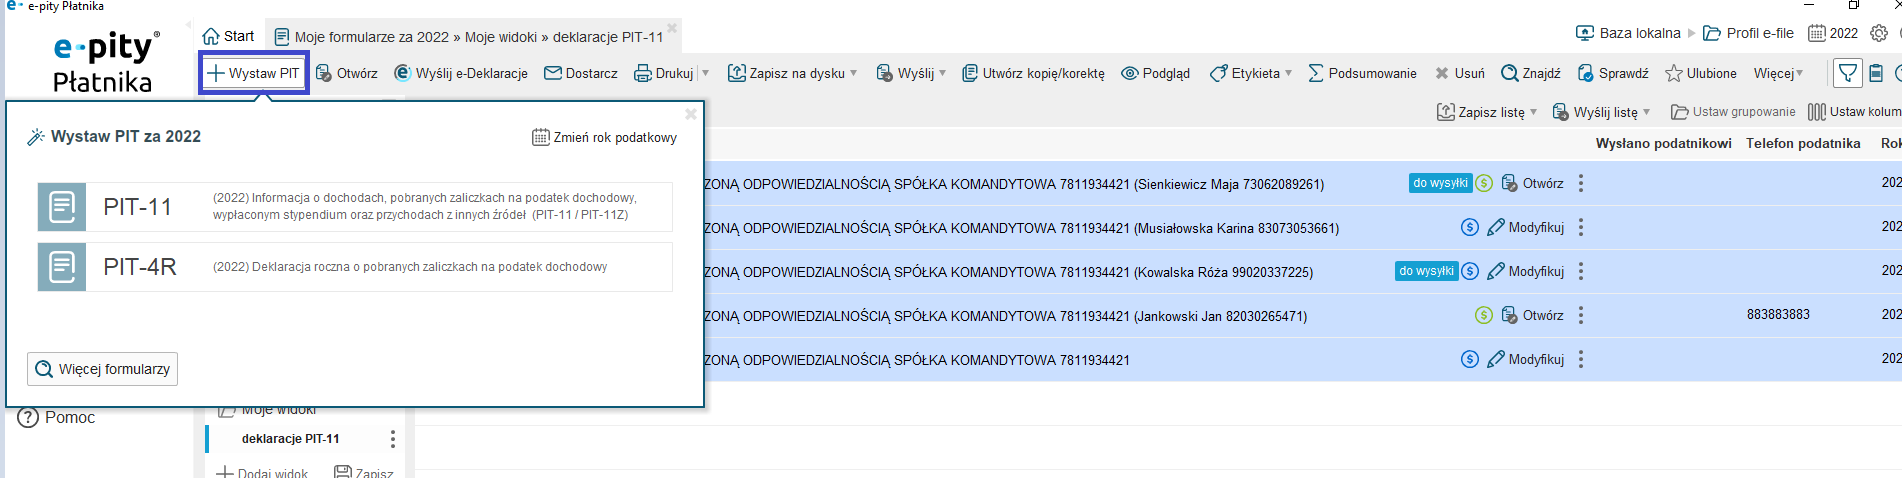1902x478 pixels.
Task: Click the Baza lokalna monitor icon
Action: (x=1585, y=33)
